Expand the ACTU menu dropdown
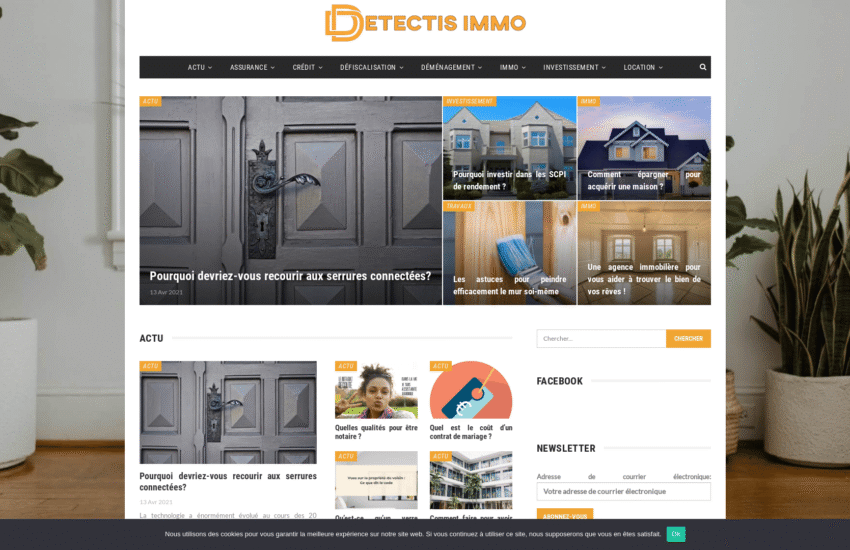Screen dimensions: 850x550 tap(199, 67)
